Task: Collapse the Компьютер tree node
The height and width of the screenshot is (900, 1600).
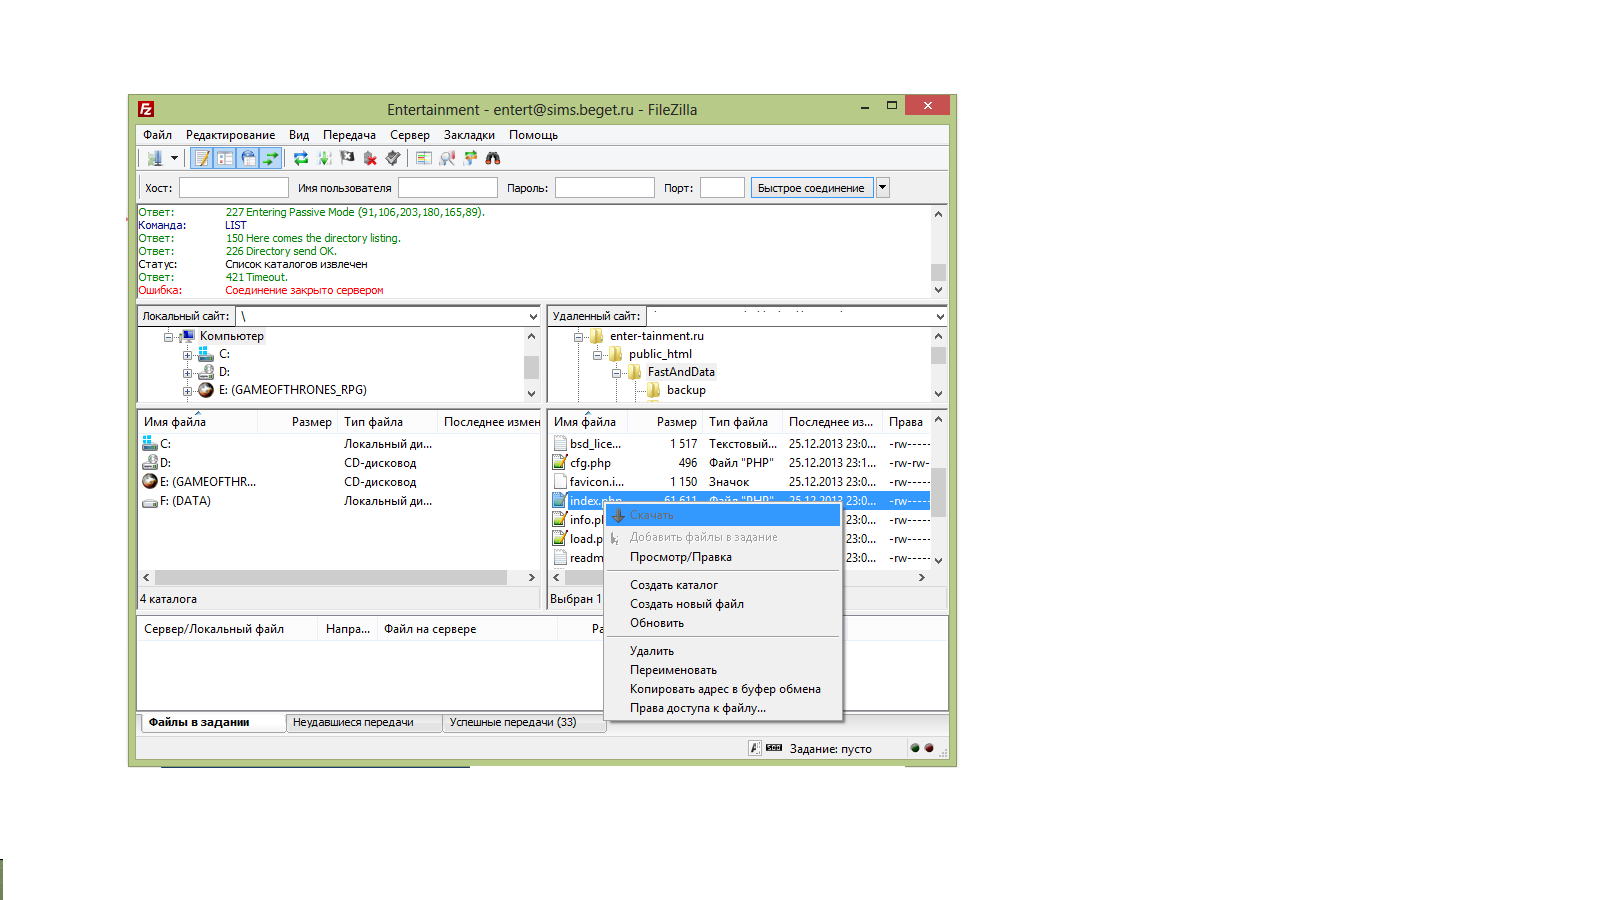Action: point(169,337)
